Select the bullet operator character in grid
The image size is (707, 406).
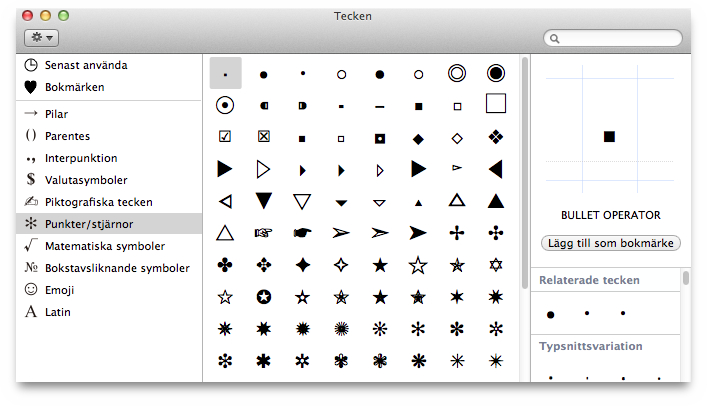point(225,73)
